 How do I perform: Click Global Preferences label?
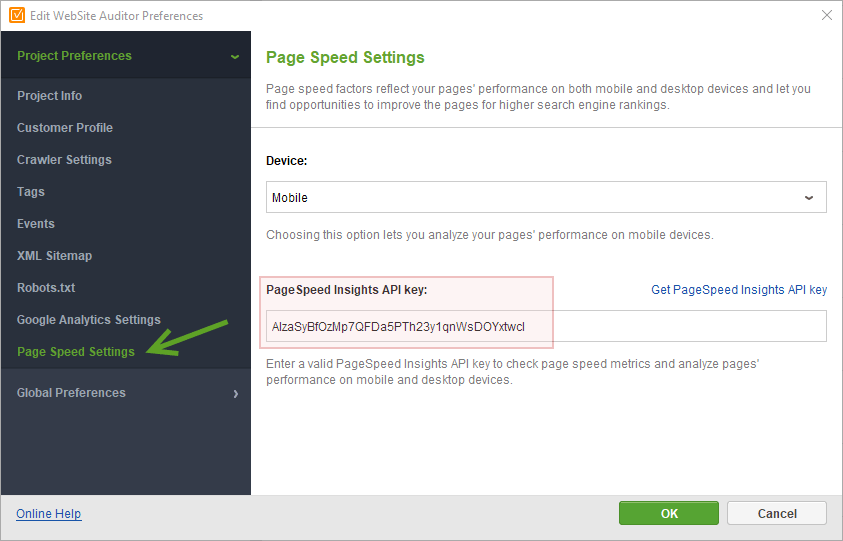[71, 393]
